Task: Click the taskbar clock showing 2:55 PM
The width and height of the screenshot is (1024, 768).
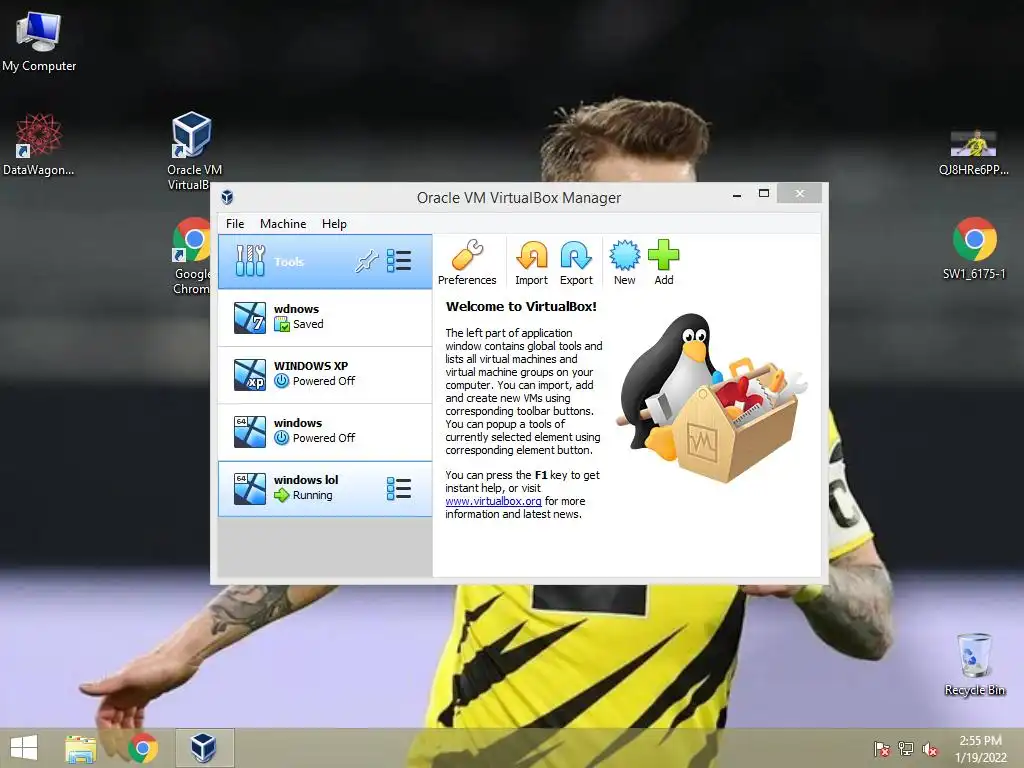Action: 980,749
